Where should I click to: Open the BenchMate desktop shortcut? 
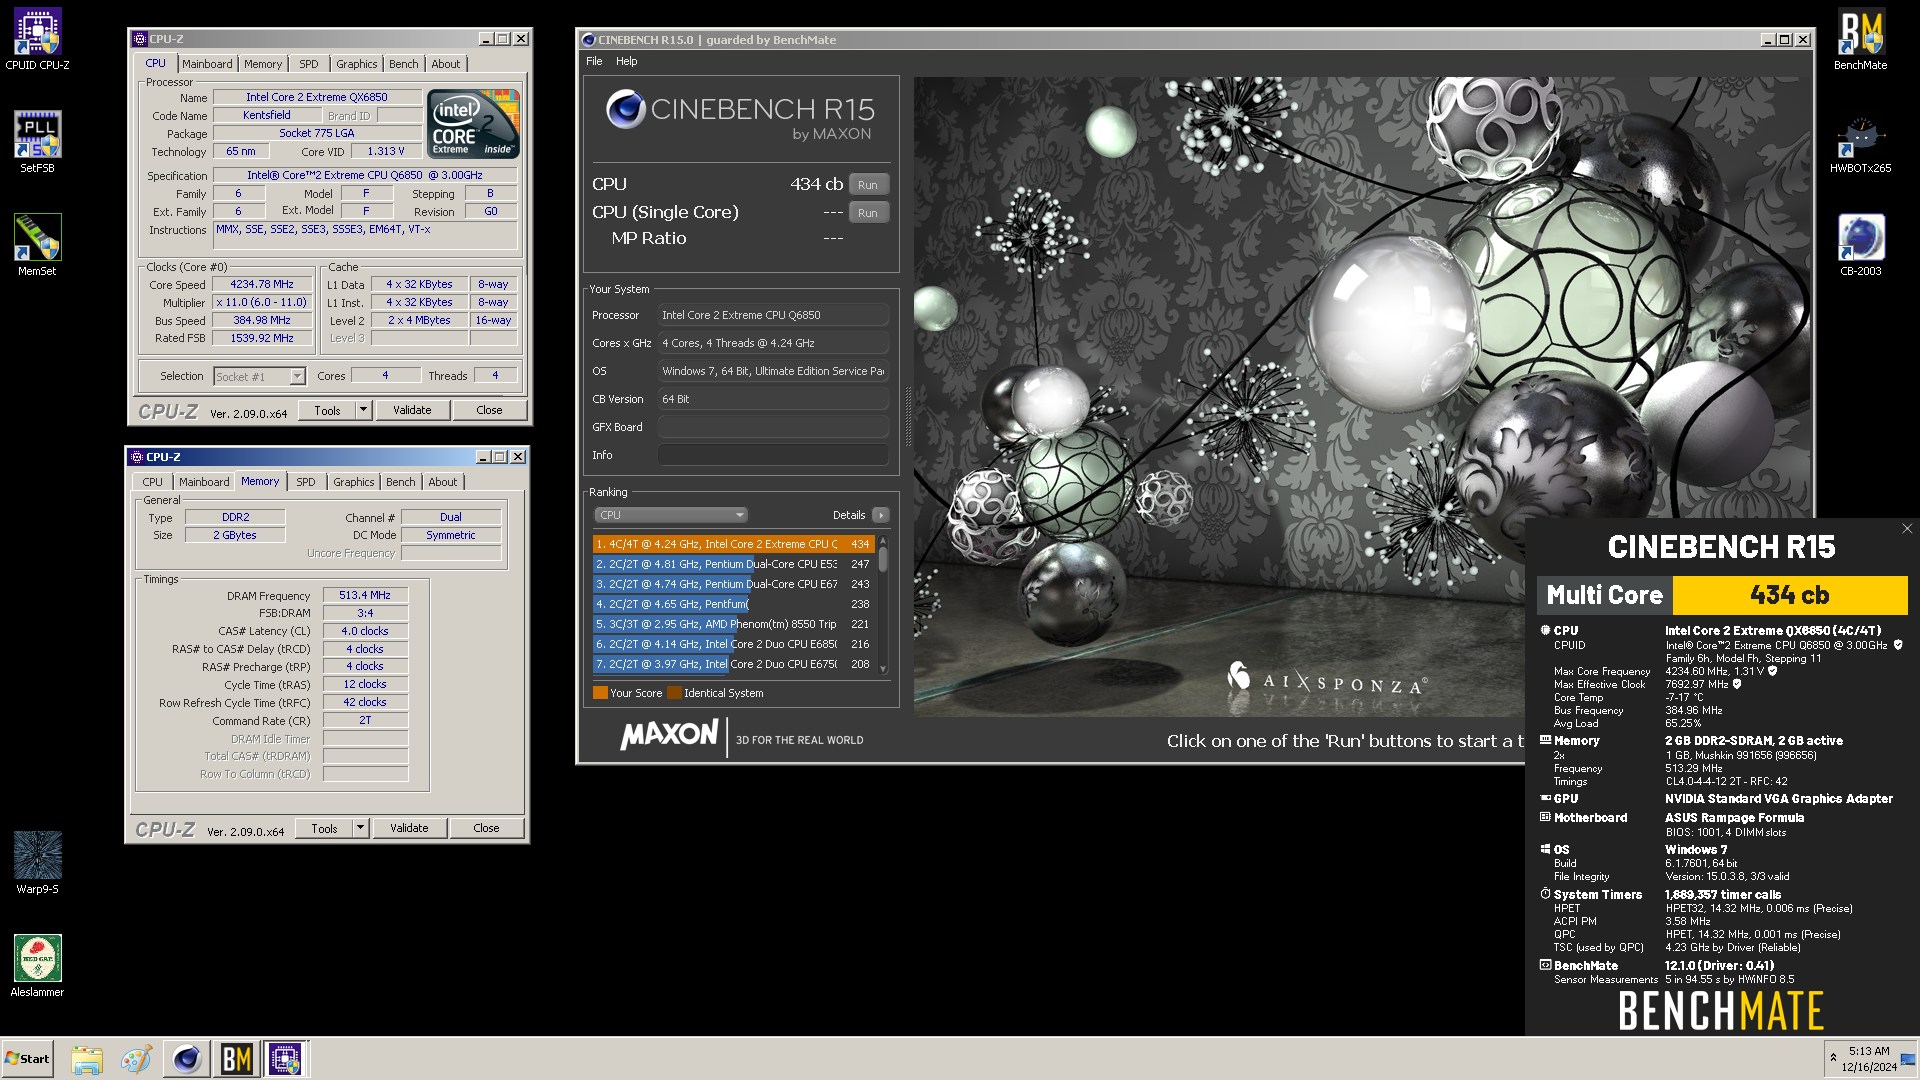point(1860,40)
